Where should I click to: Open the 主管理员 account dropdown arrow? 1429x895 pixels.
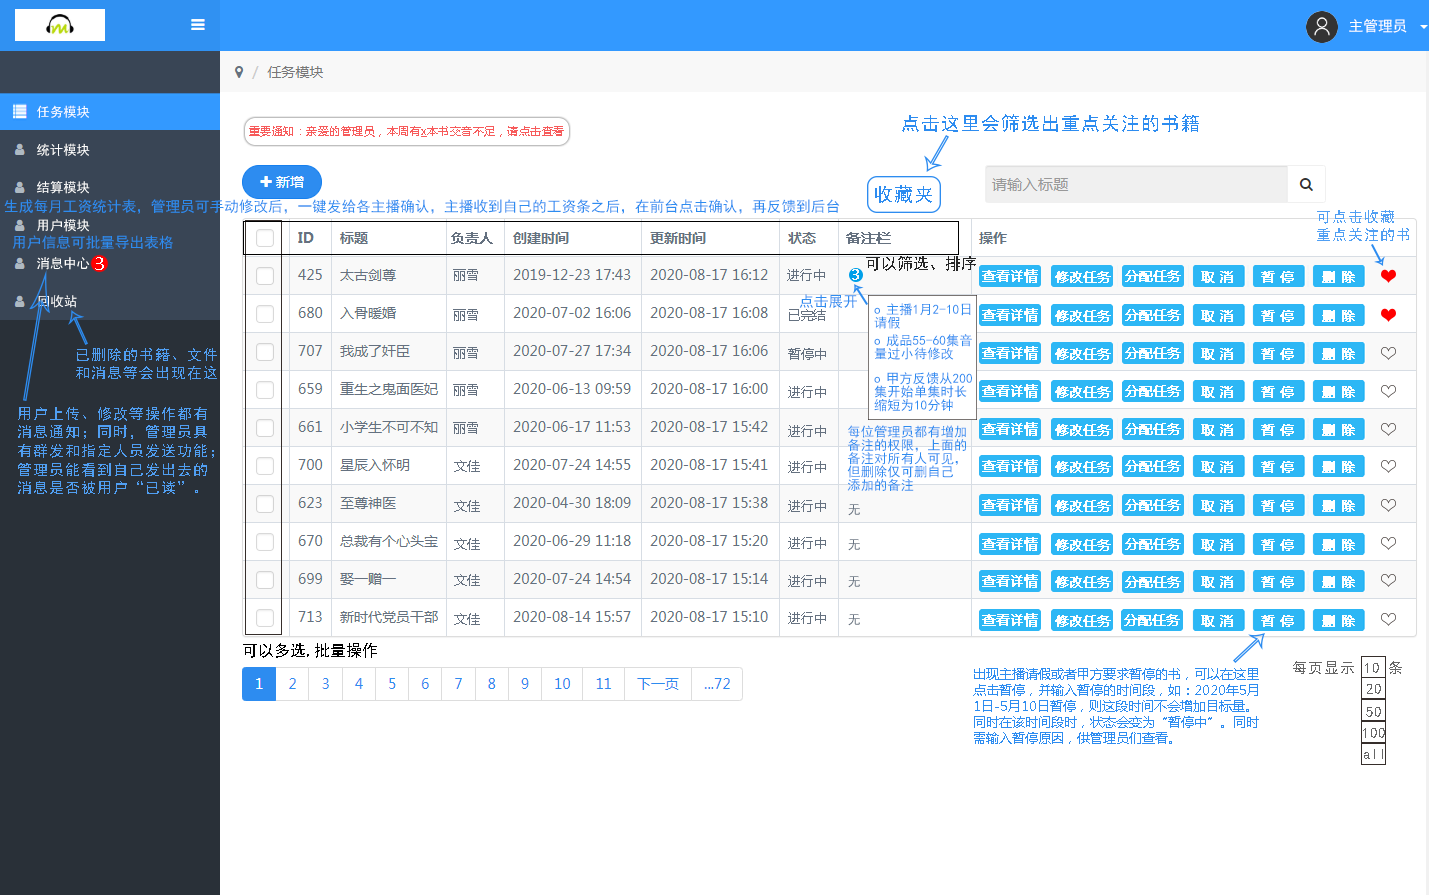(1423, 27)
